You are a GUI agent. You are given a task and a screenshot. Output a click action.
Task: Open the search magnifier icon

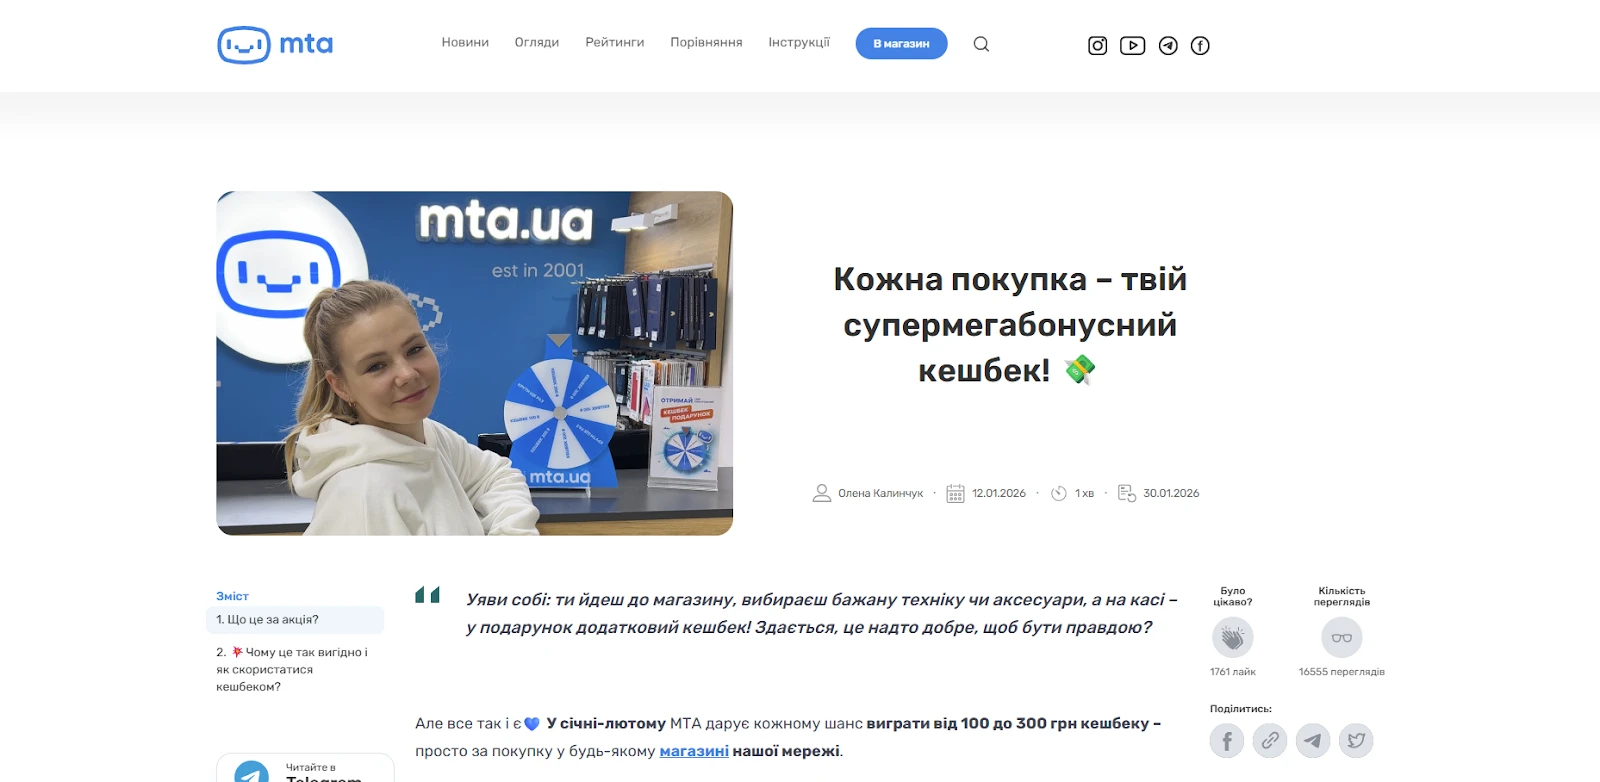click(x=981, y=44)
